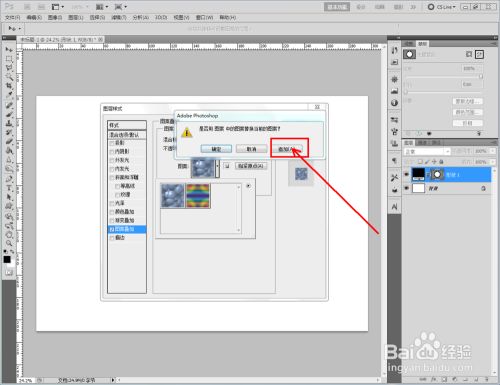Open the 图像 image menu
This screenshot has width=500, height=385.
tap(55, 17)
